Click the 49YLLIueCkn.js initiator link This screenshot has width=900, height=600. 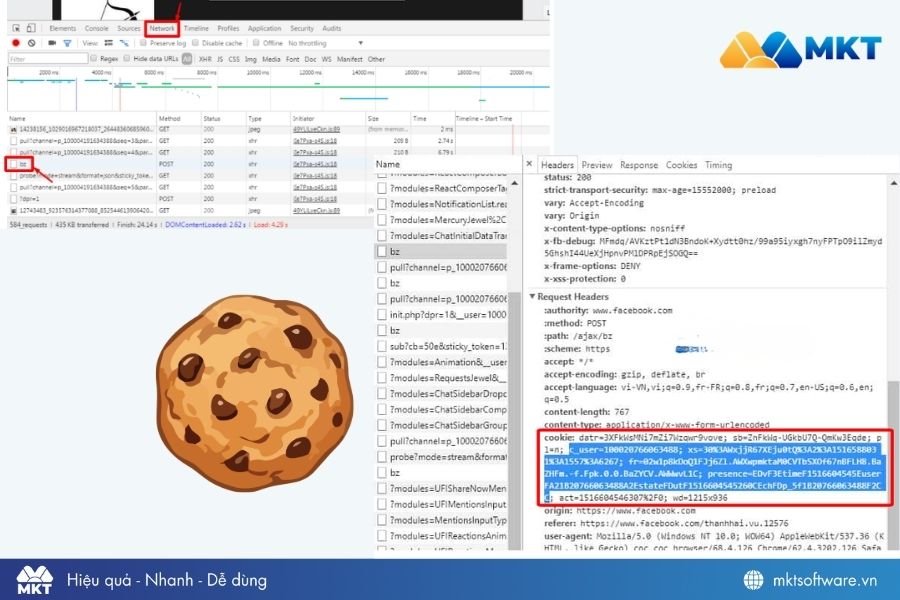(x=316, y=129)
